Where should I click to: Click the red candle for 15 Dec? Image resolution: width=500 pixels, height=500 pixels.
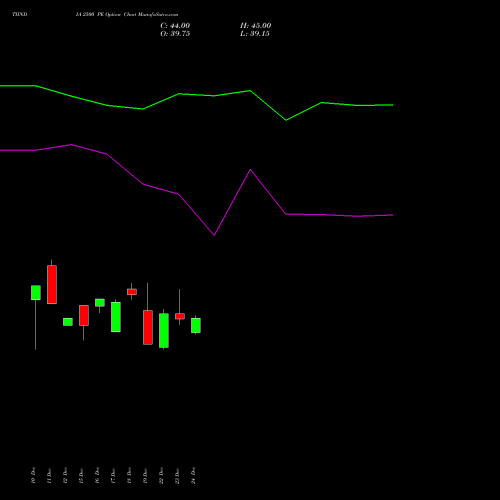click(x=84, y=315)
